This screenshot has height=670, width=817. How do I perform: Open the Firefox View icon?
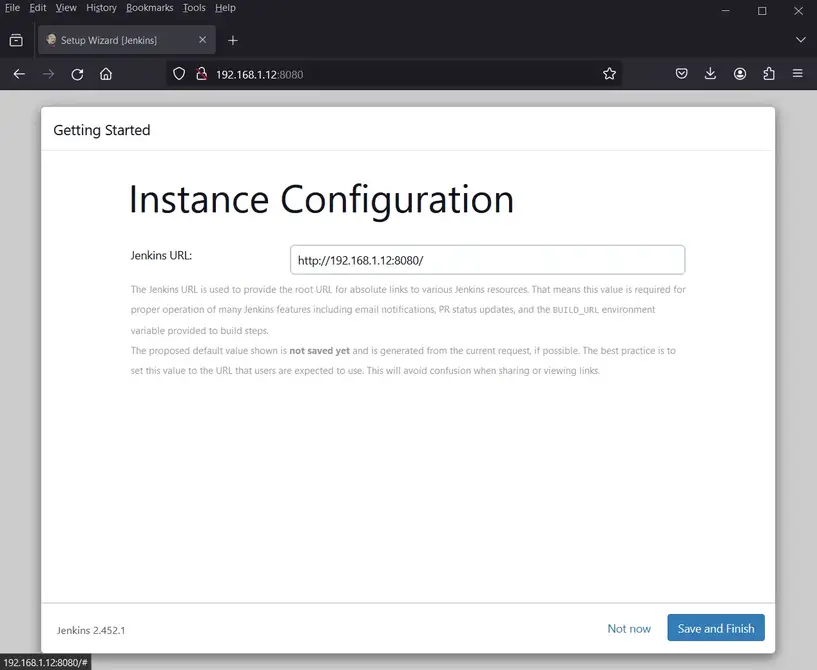16,40
